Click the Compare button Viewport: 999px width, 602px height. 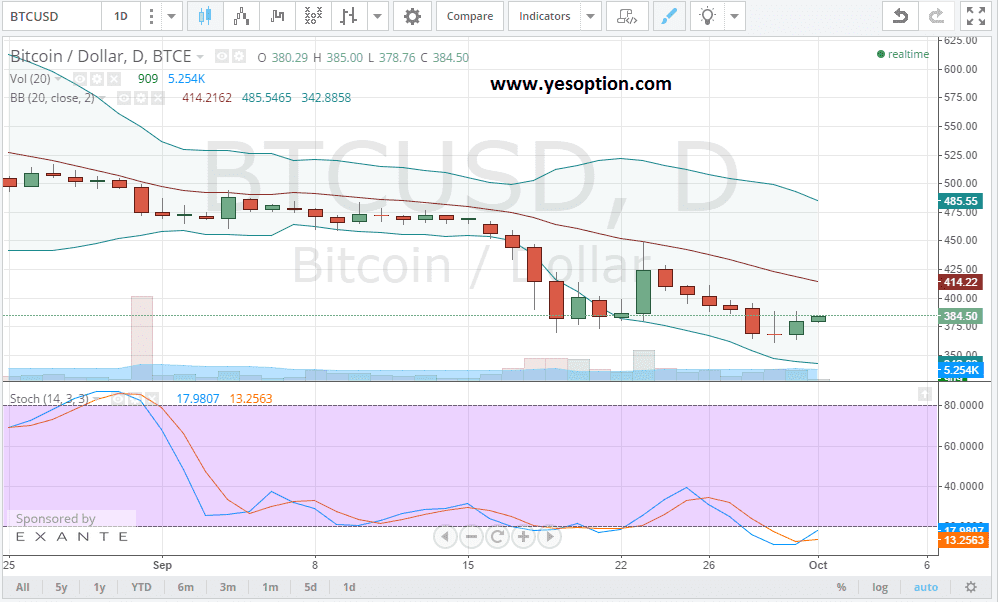pos(469,16)
